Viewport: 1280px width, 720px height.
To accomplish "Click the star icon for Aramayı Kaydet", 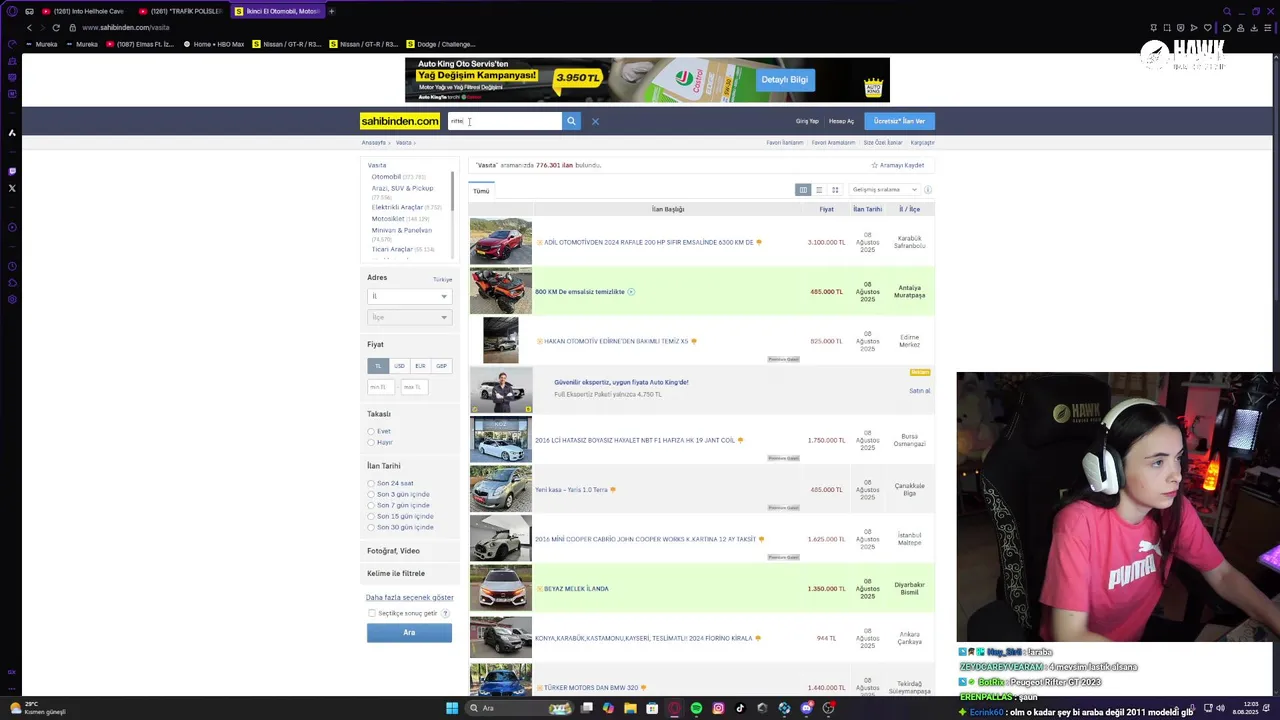I will tap(874, 165).
